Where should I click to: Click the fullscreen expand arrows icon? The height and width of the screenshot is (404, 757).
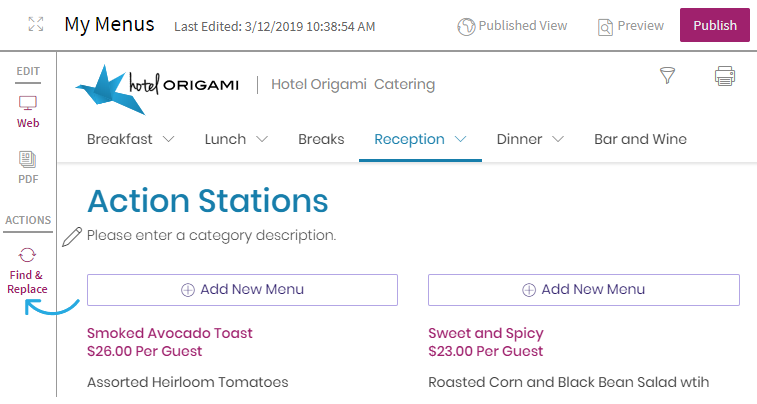pos(36,24)
